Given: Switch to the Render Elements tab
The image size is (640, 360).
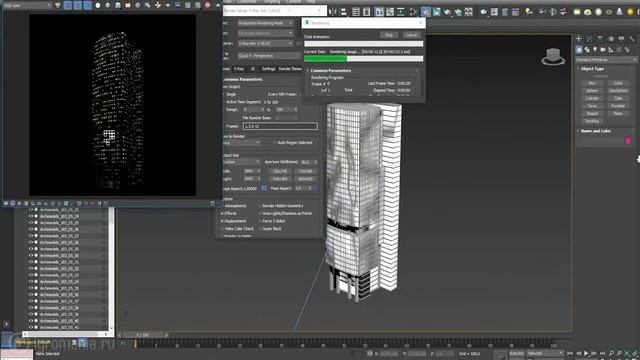Looking at the screenshot, I should (x=290, y=69).
